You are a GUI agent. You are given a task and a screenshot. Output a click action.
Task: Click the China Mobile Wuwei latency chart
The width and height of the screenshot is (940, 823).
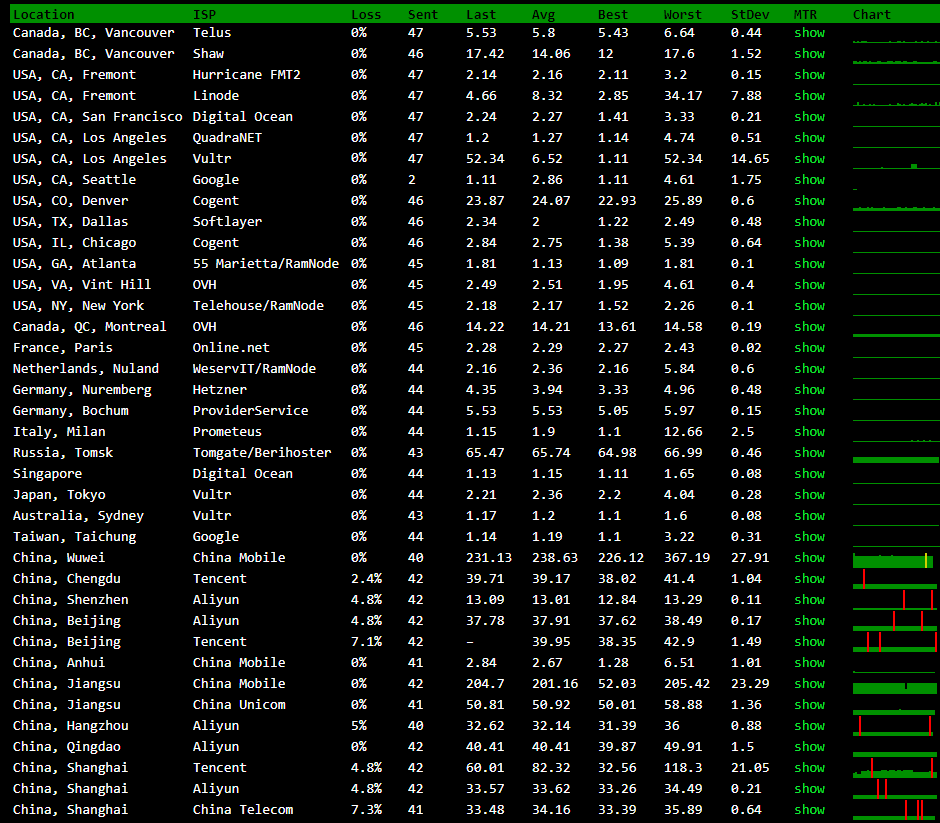[x=894, y=560]
